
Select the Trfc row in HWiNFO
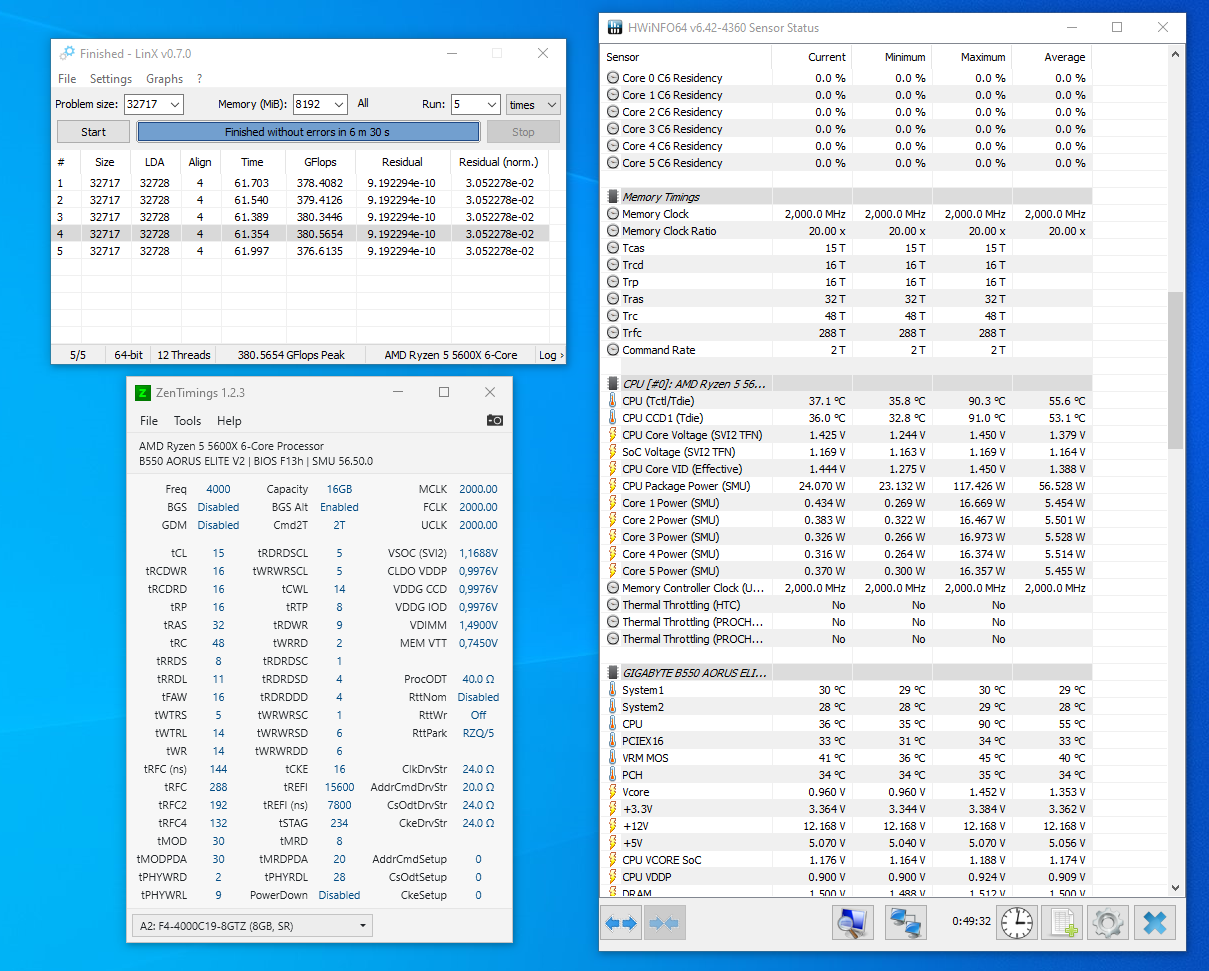tap(846, 333)
